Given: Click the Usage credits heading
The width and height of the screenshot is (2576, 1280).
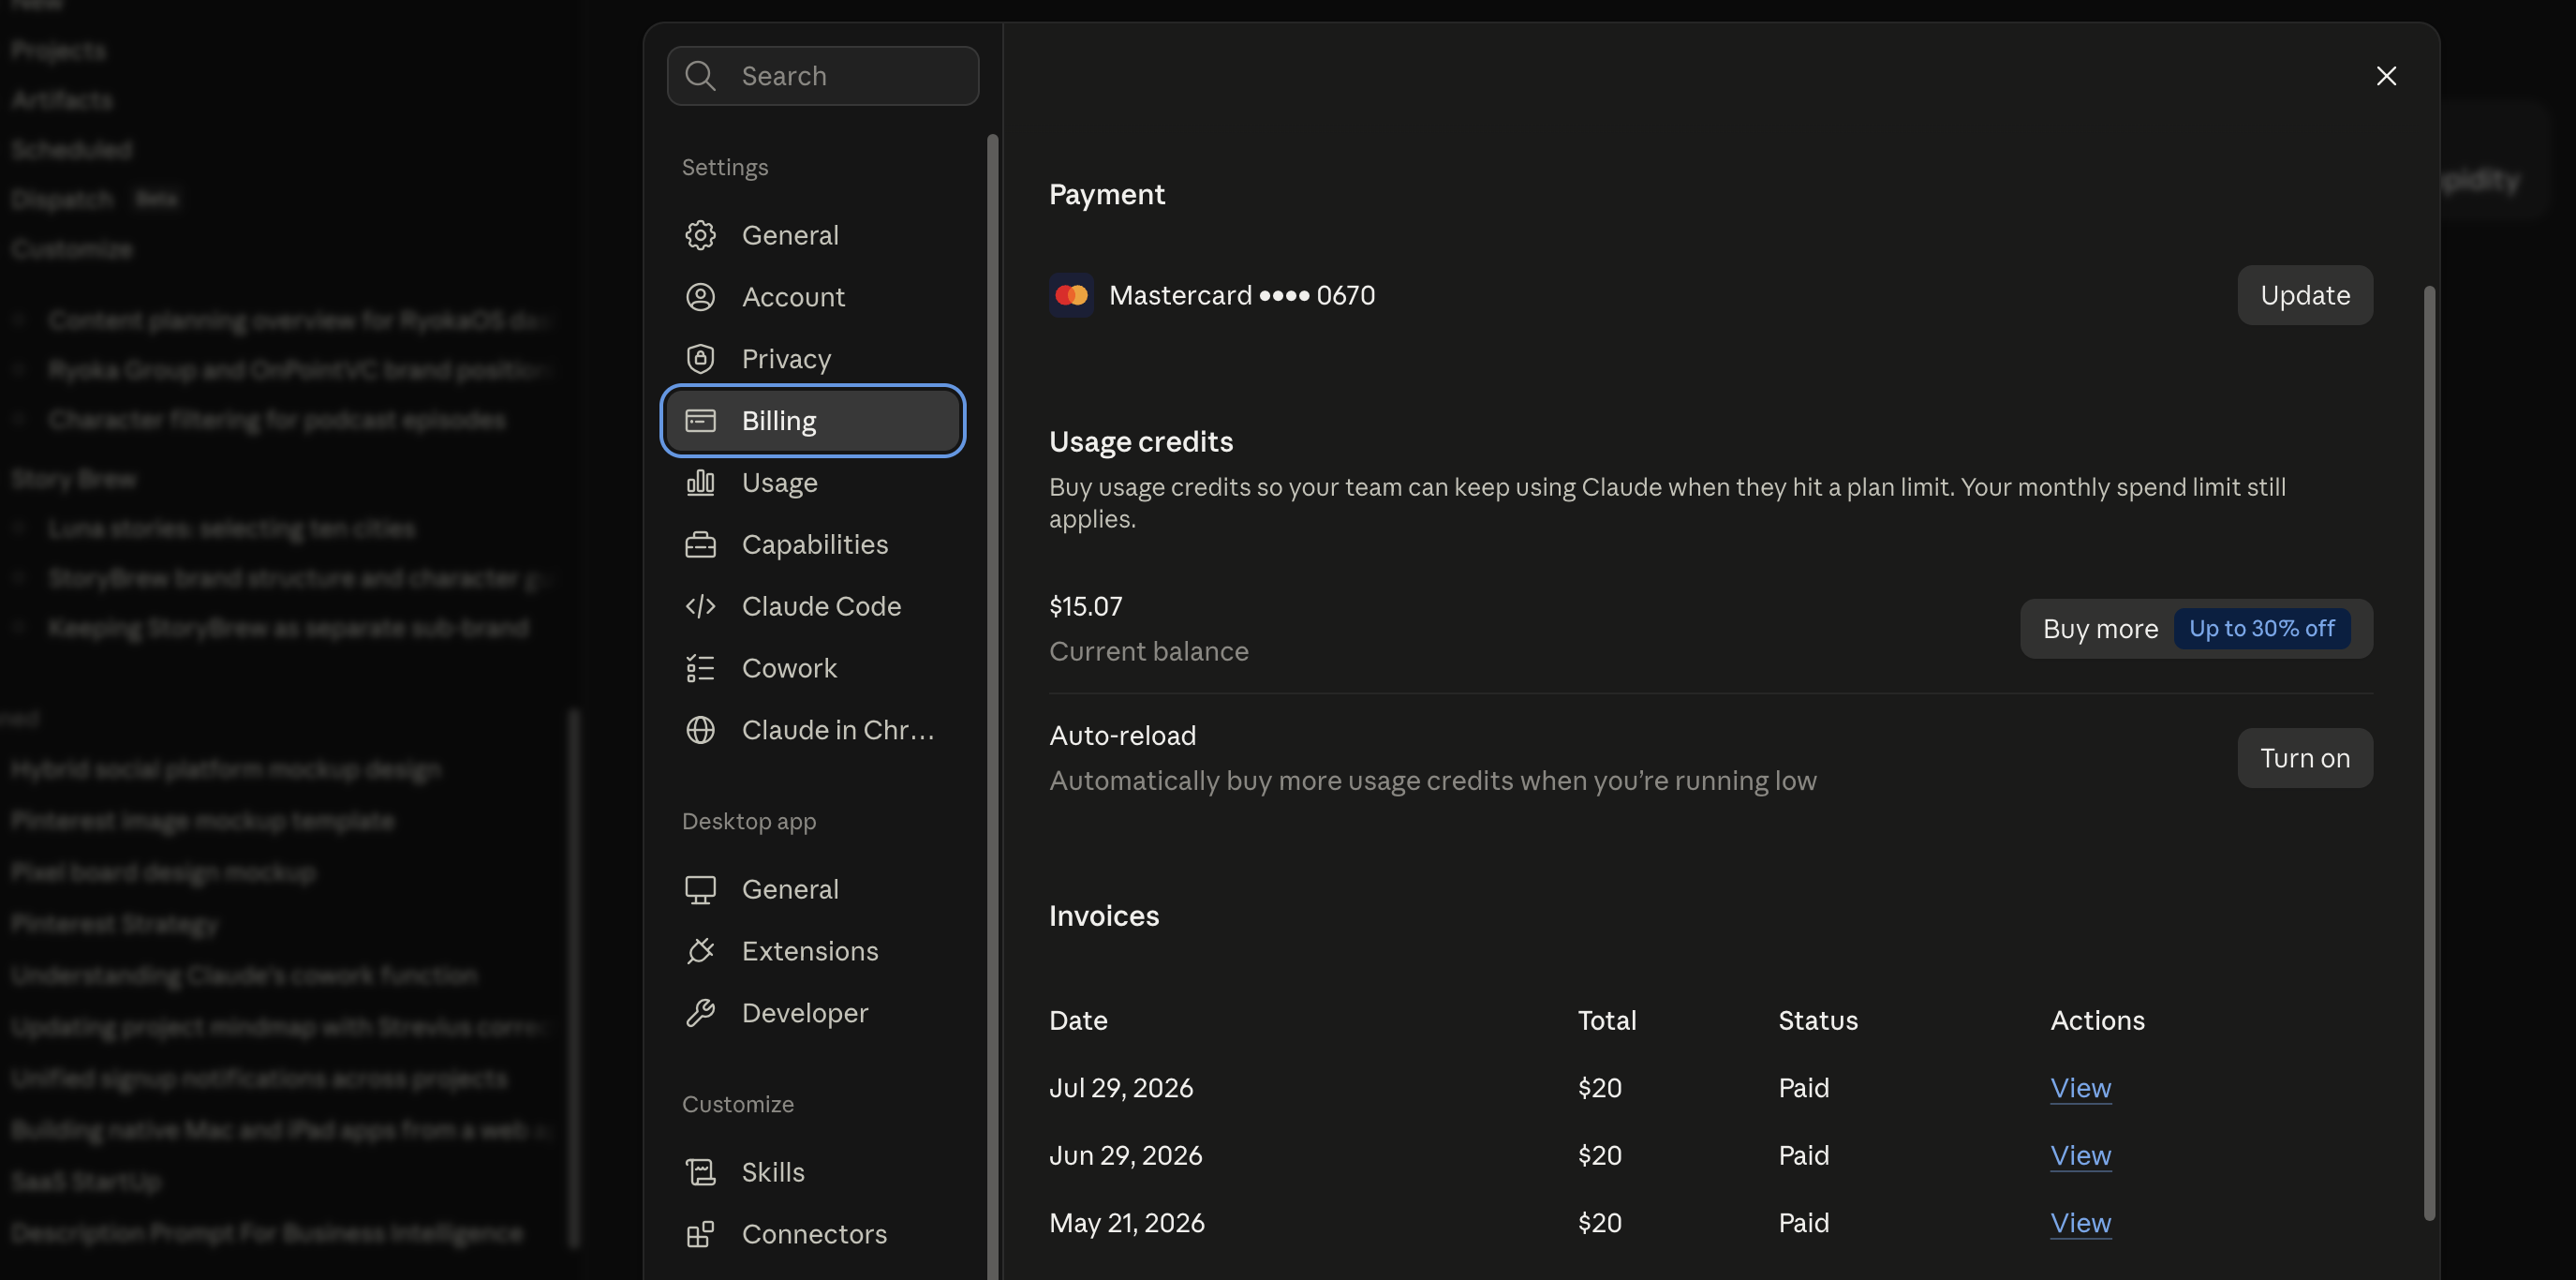Looking at the screenshot, I should click(1141, 441).
